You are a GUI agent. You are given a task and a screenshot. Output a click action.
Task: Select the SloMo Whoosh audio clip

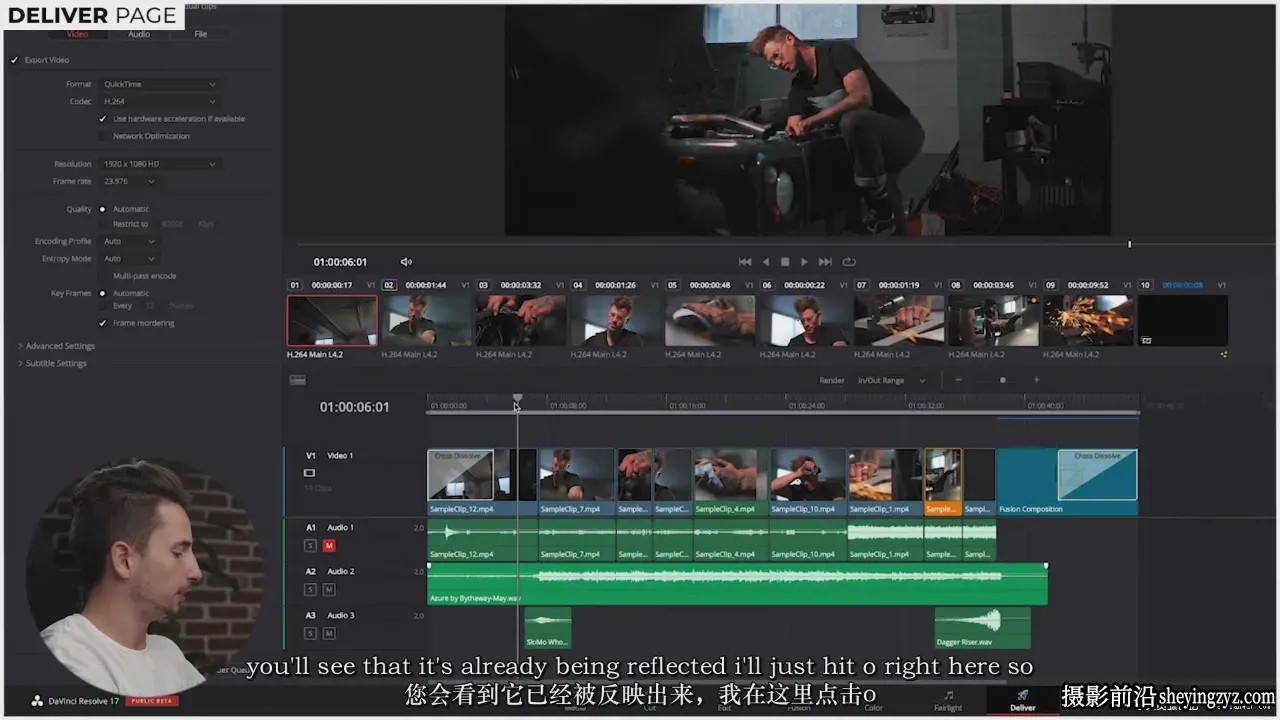pyautogui.click(x=548, y=627)
